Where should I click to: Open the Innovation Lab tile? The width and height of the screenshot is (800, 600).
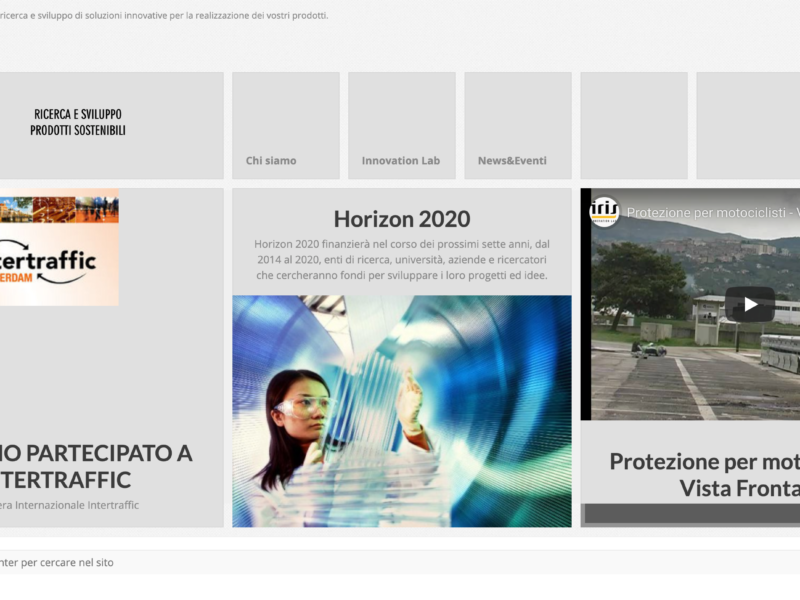coord(402,126)
